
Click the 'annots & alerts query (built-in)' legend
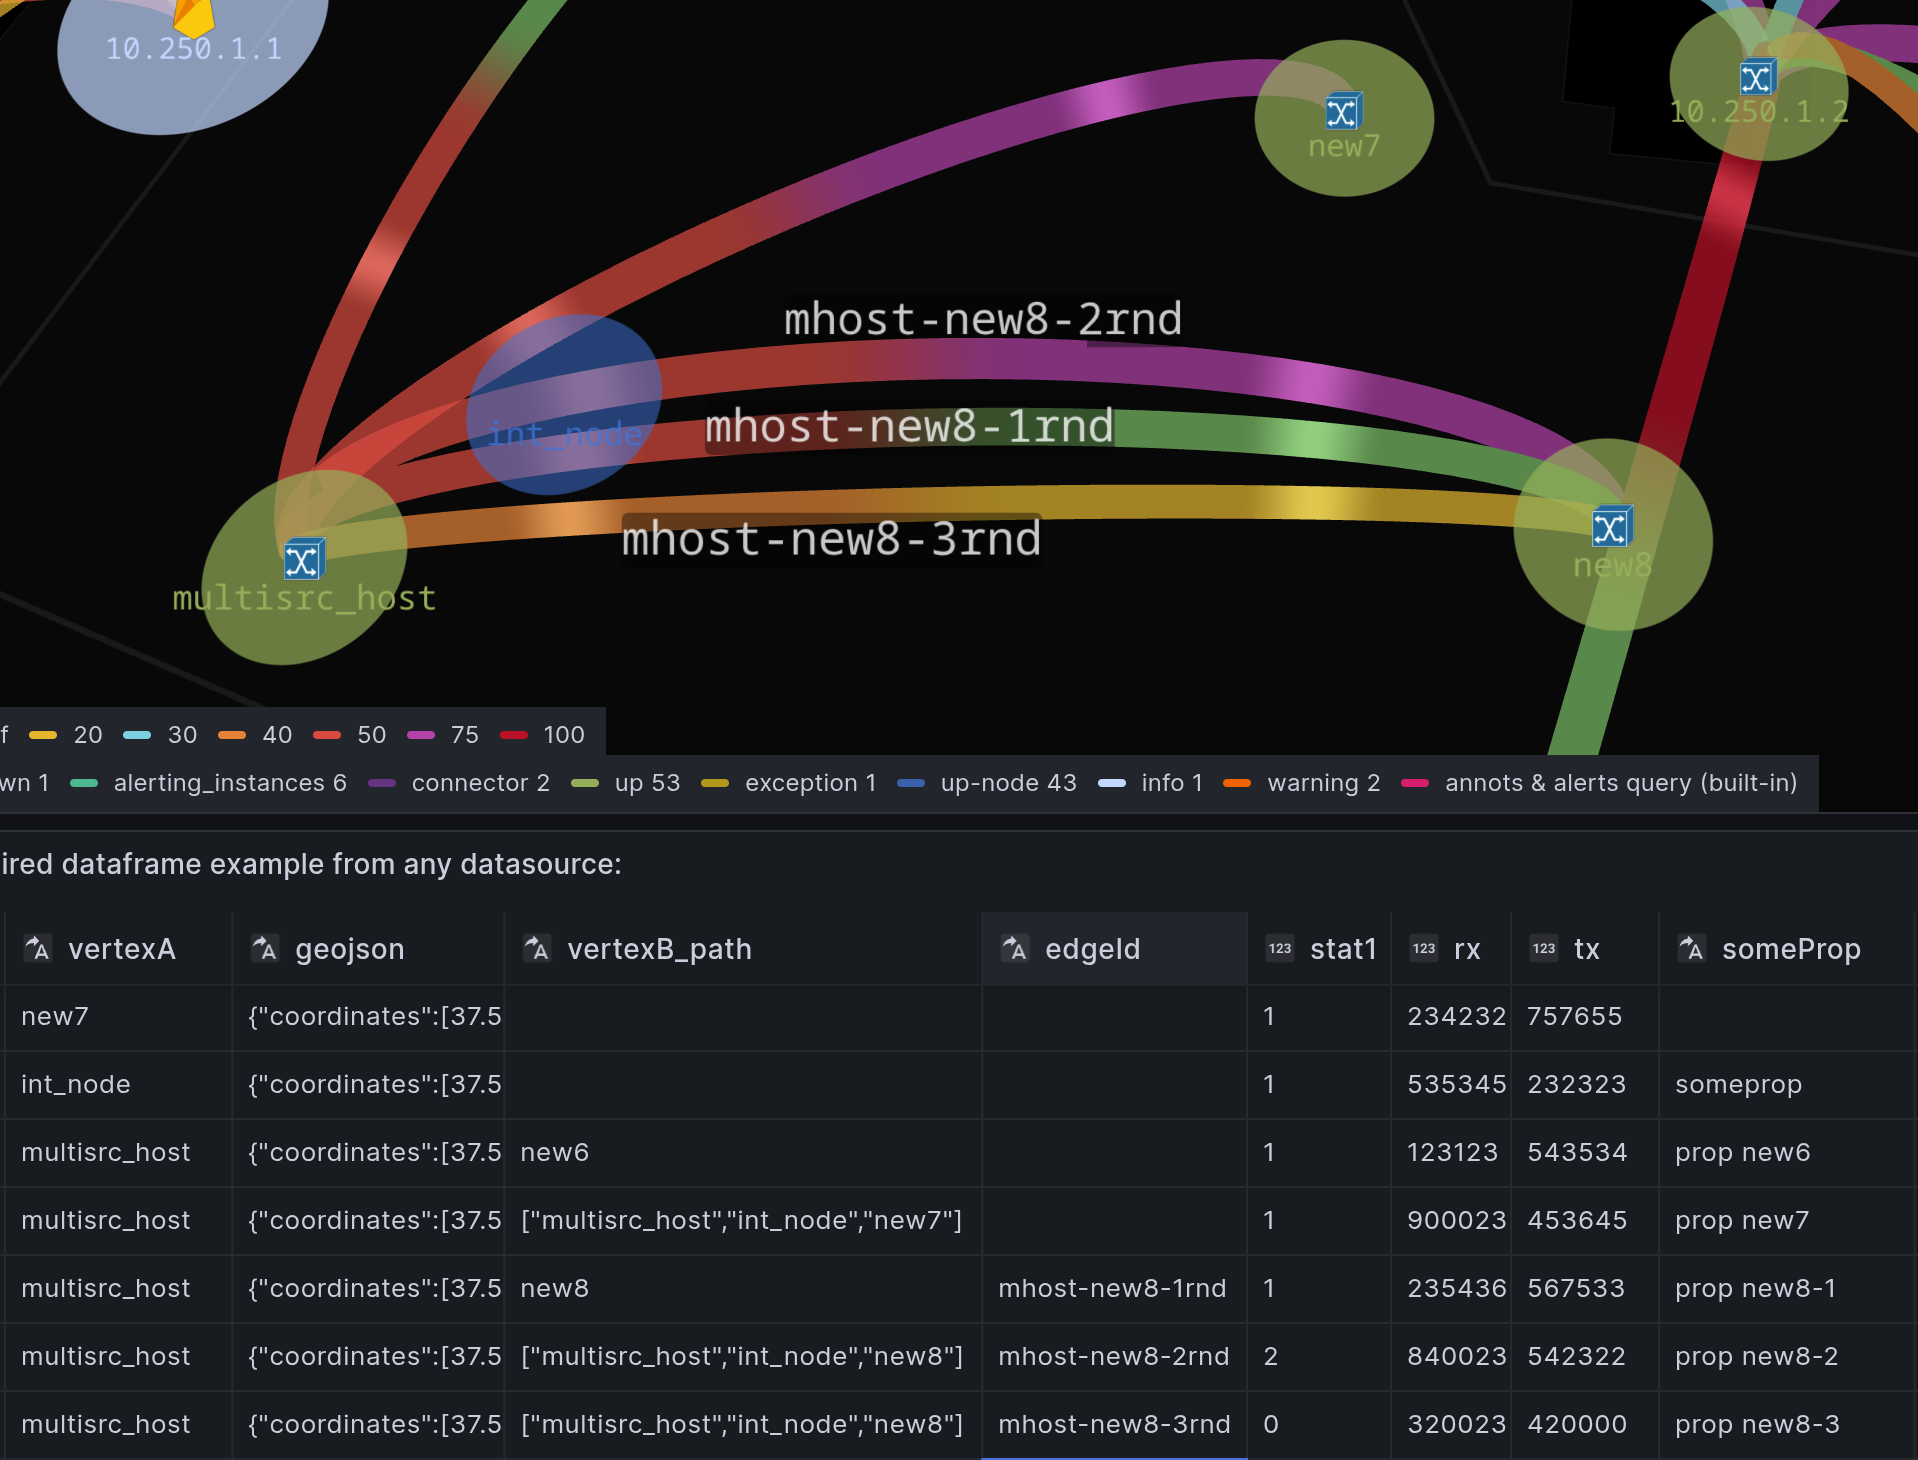tap(1620, 783)
